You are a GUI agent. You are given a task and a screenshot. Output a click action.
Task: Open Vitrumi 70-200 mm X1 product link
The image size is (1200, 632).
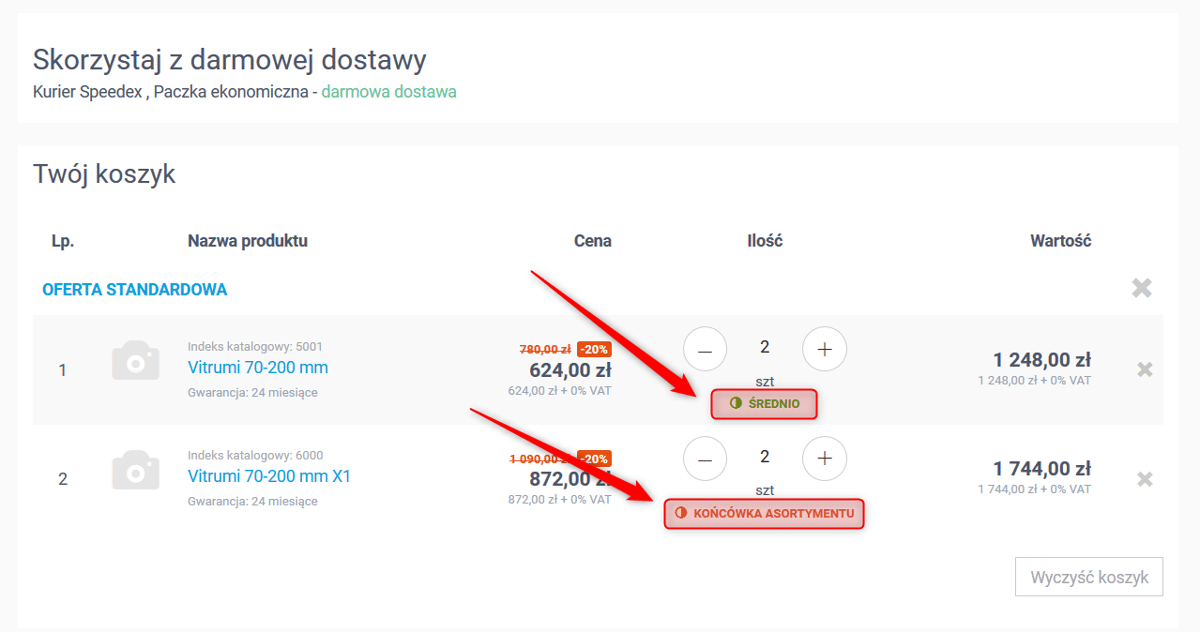point(269,476)
